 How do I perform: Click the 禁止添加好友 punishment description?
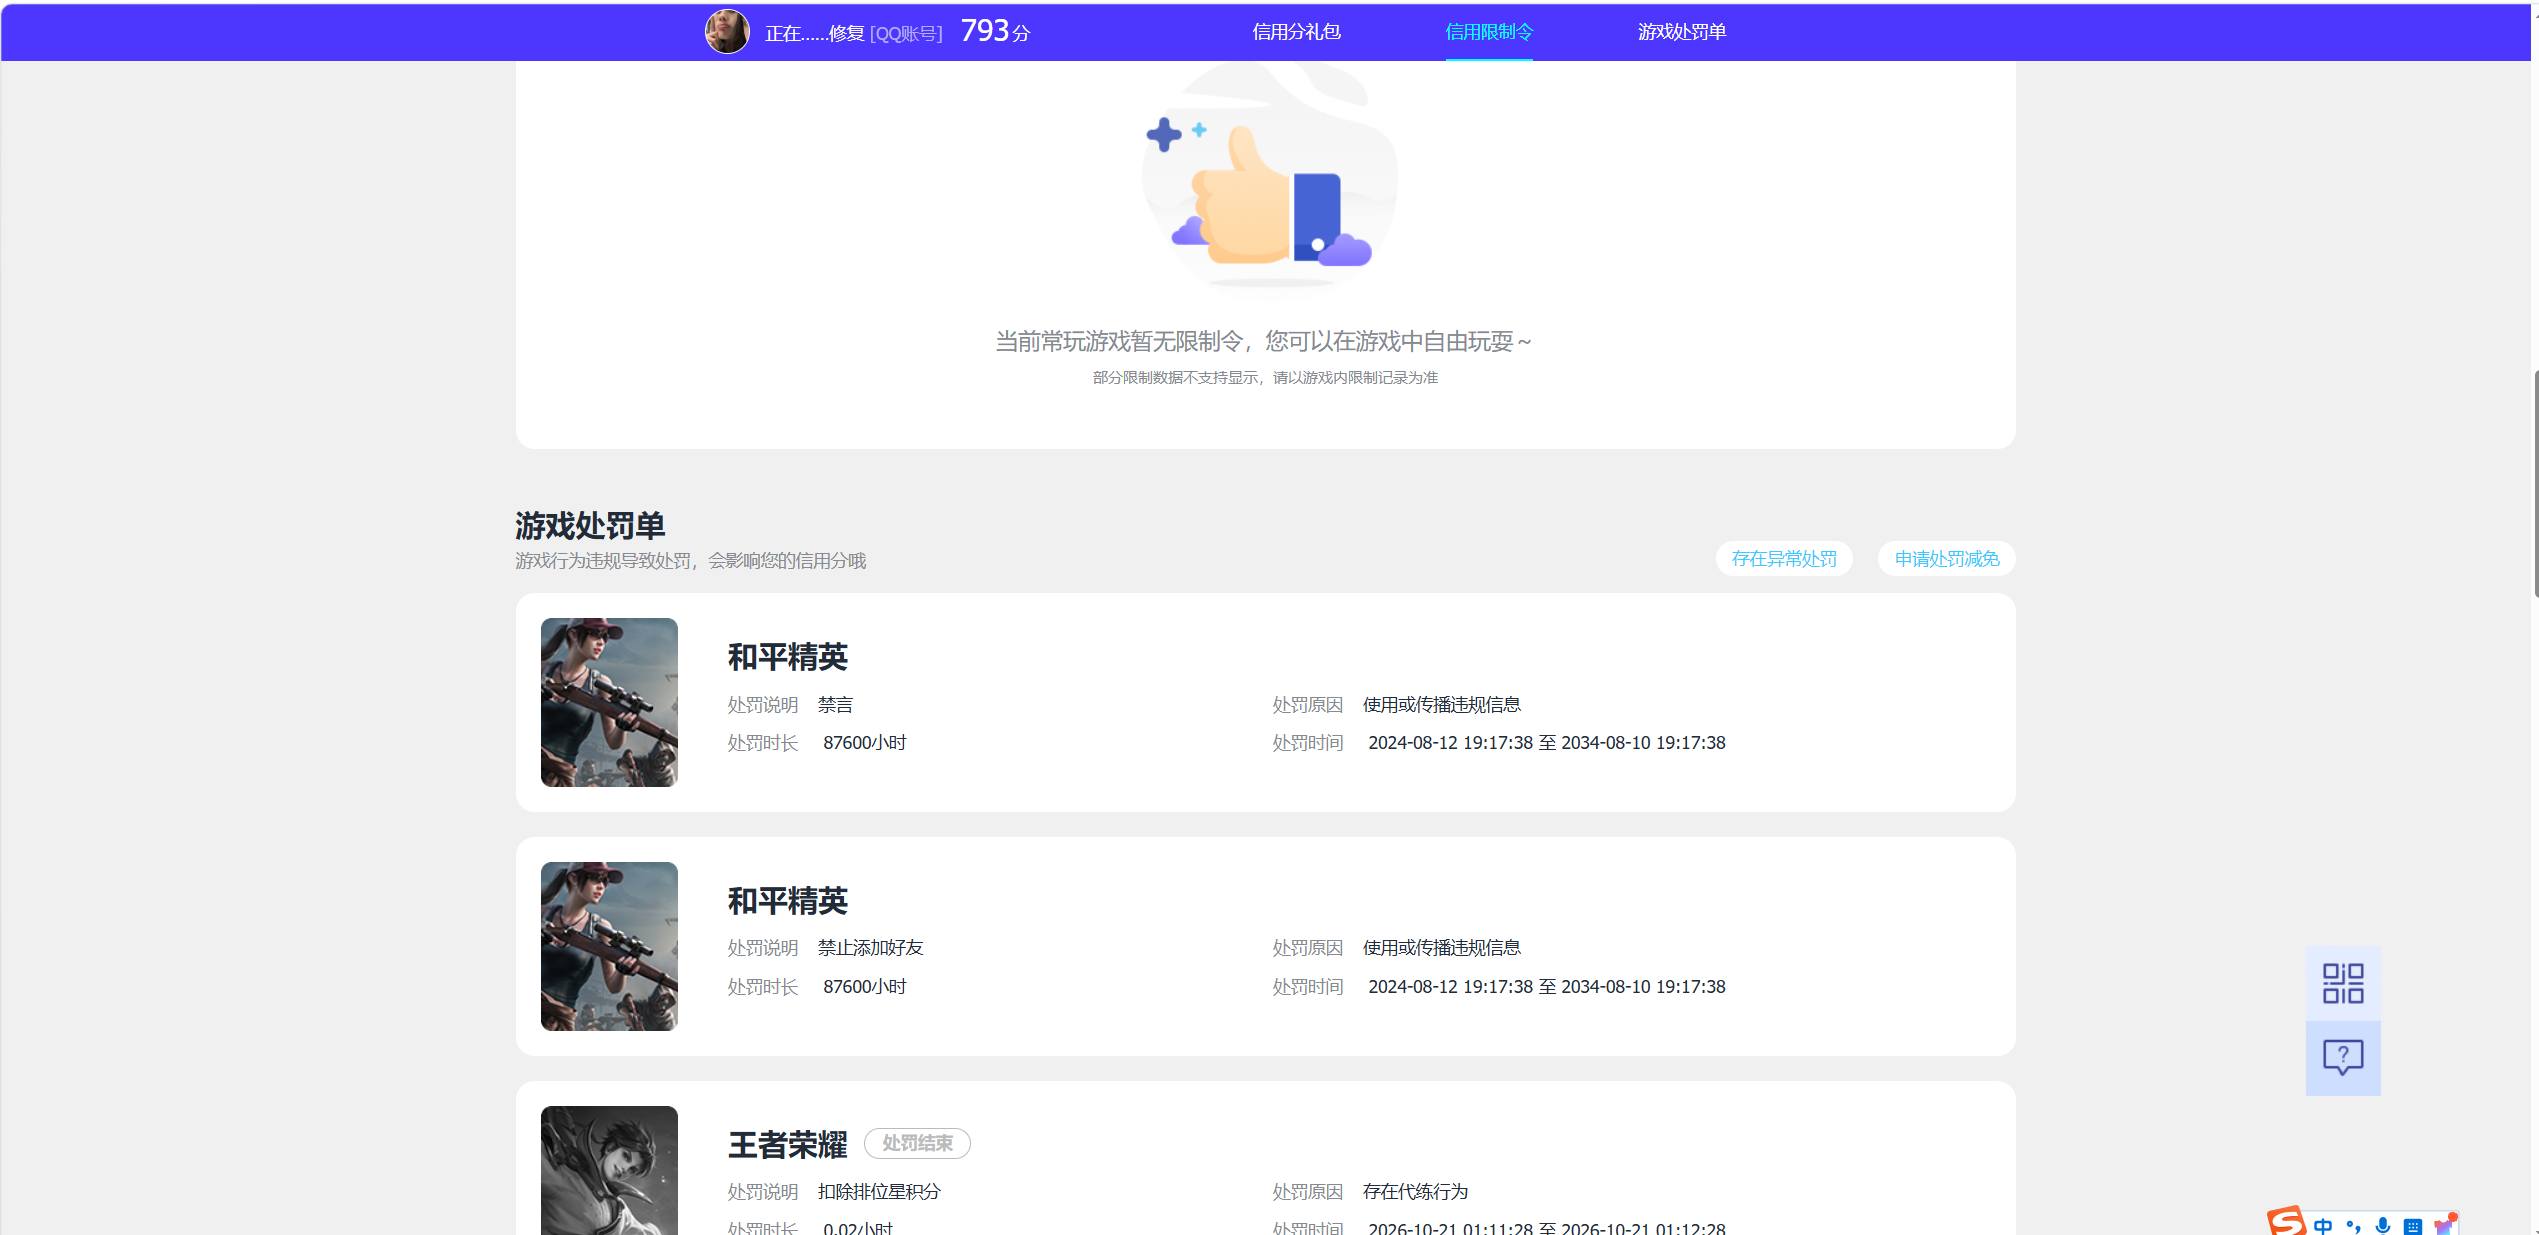point(870,948)
